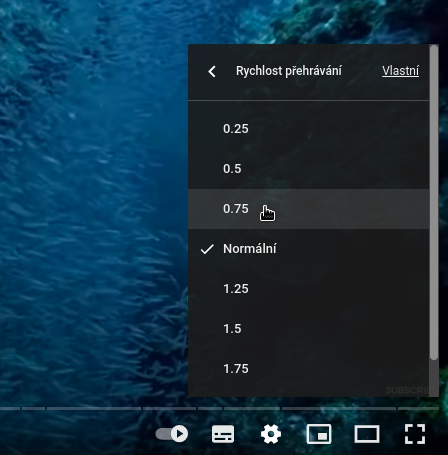Image resolution: width=448 pixels, height=455 pixels.
Task: Toggle the autoplay switch
Action: 172,434
